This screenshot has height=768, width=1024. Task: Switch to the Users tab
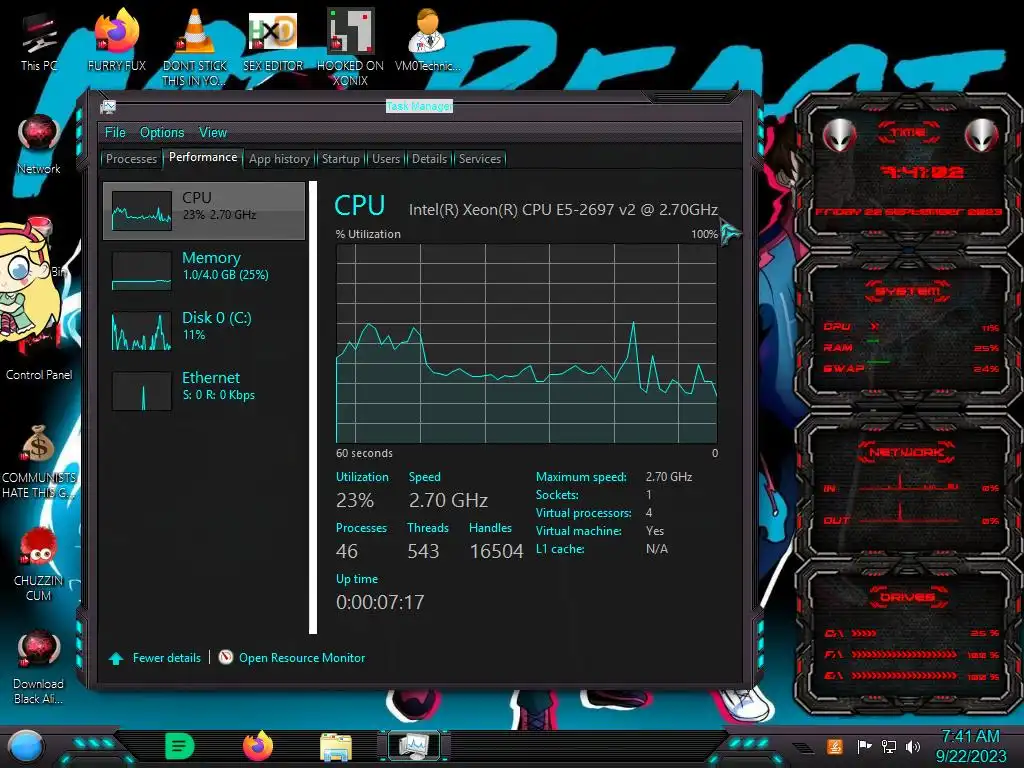[x=386, y=159]
